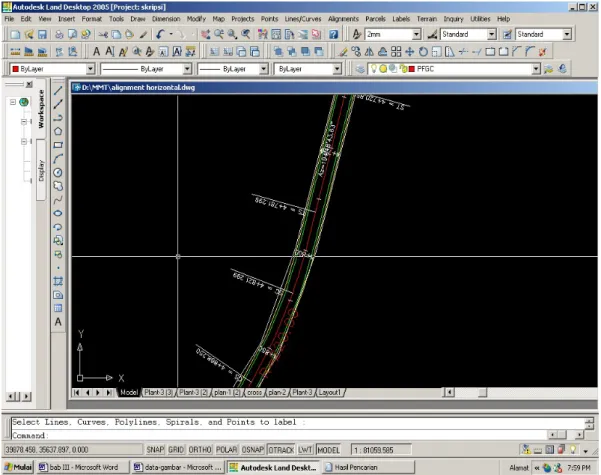Select the Erase tool in modify toolbar
The width and height of the screenshot is (601, 475).
pos(343,51)
